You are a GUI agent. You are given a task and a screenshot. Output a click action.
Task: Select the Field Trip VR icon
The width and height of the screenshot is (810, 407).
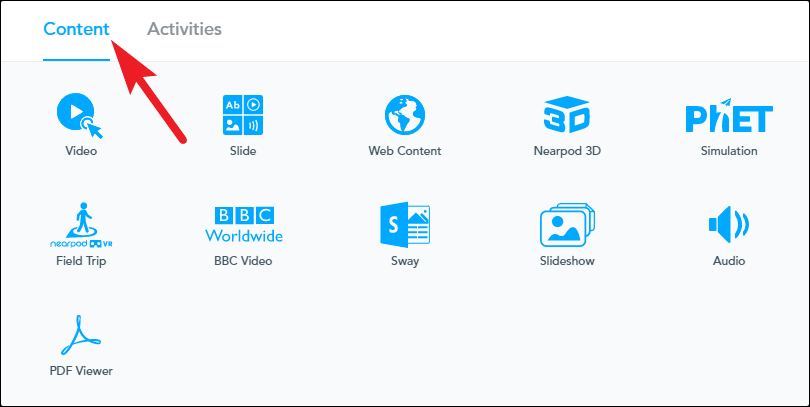tap(81, 225)
